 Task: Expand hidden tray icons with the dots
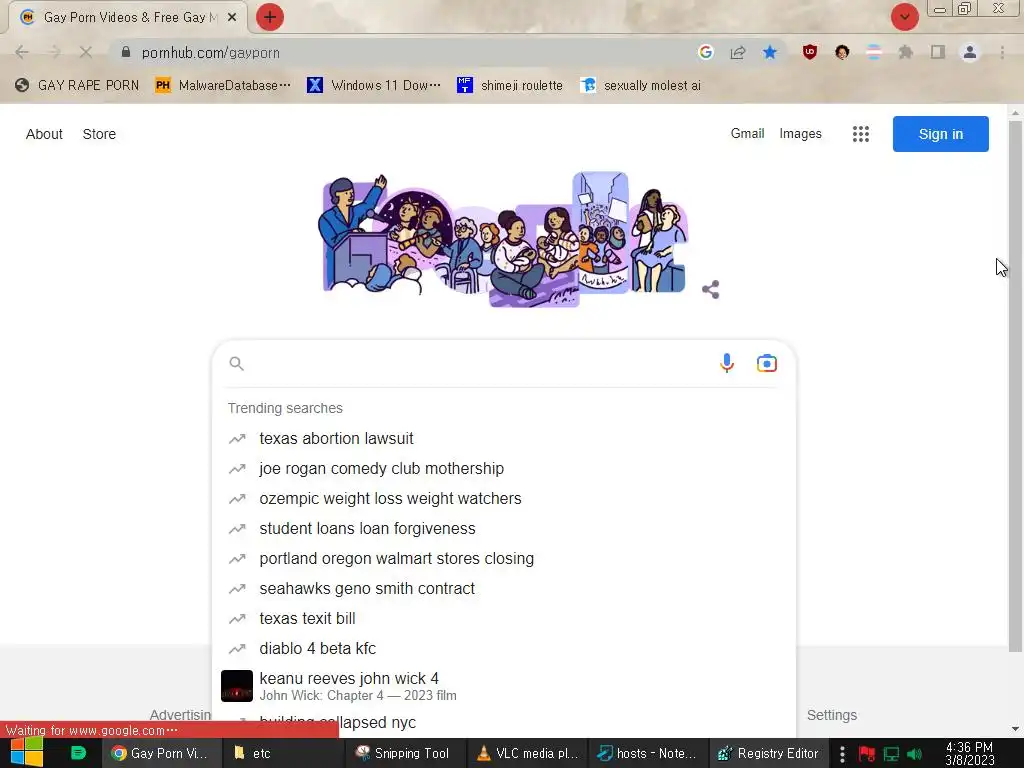coord(842,754)
